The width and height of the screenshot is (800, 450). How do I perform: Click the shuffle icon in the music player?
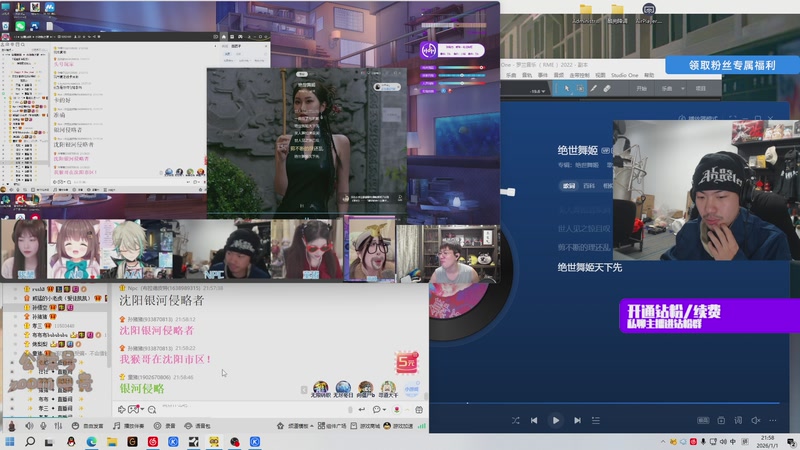click(515, 420)
